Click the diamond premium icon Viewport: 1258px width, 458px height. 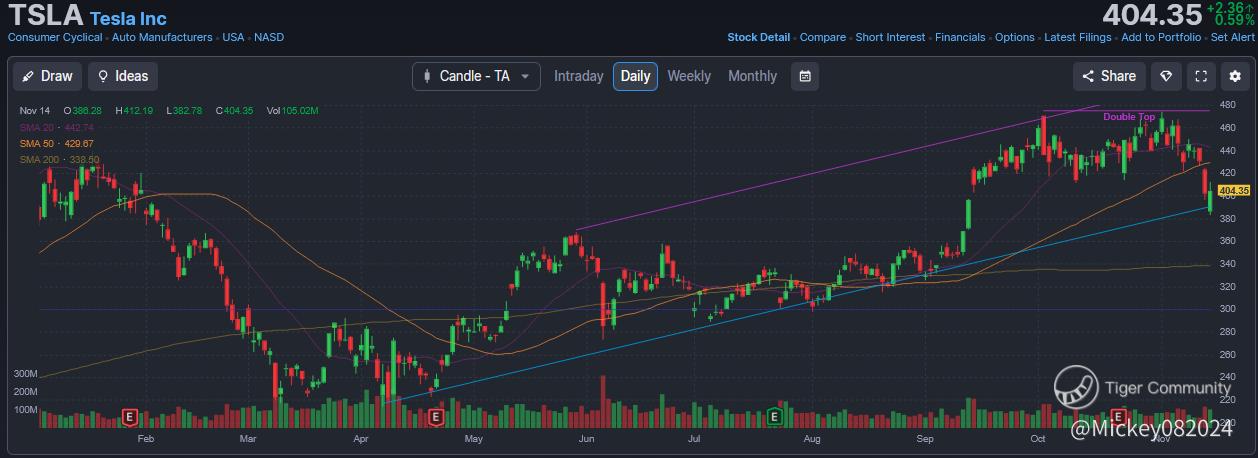pyautogui.click(x=1166, y=76)
